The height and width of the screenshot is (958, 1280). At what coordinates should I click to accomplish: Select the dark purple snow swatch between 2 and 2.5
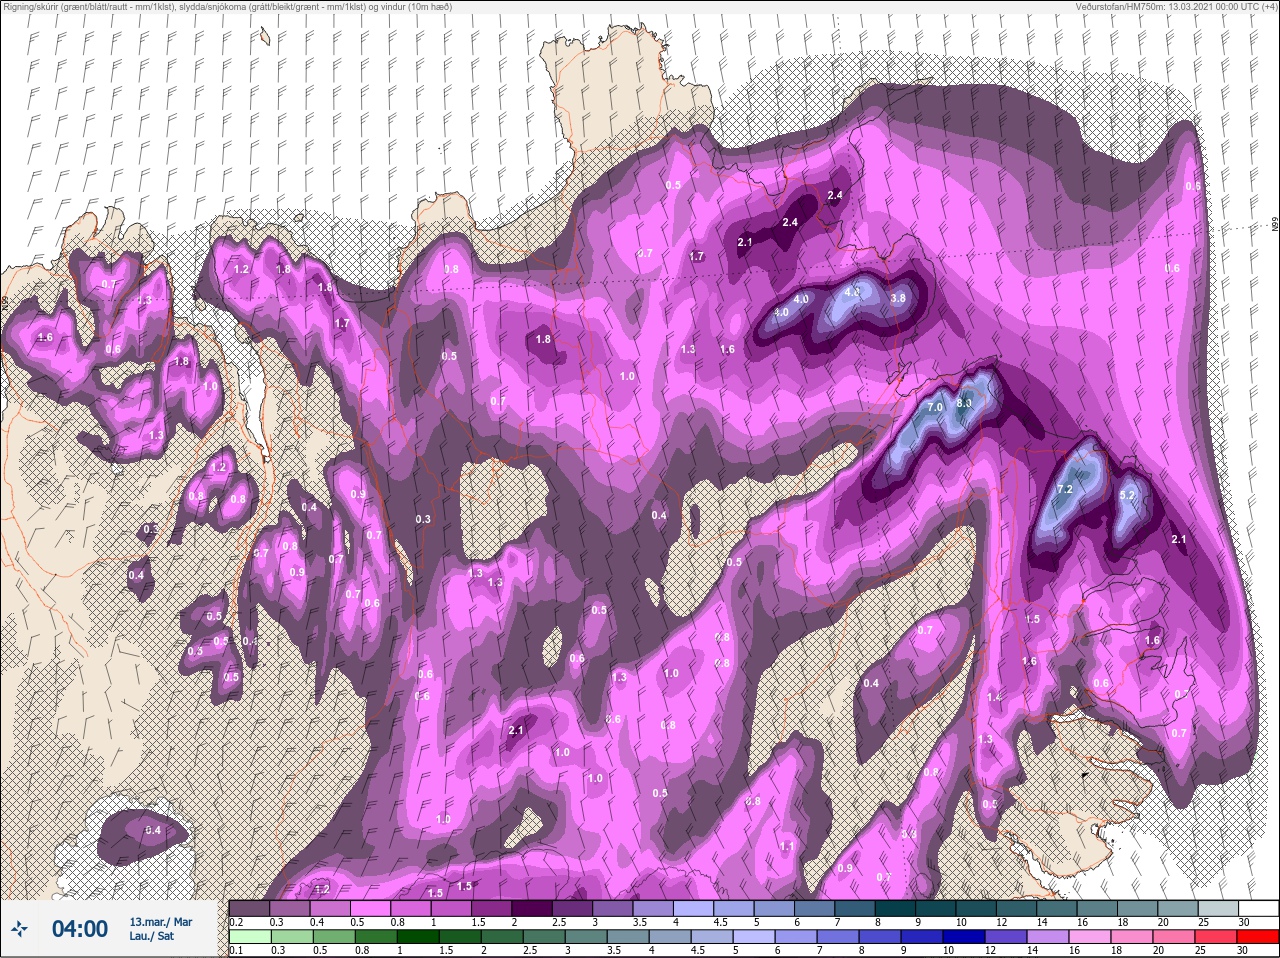coord(534,908)
